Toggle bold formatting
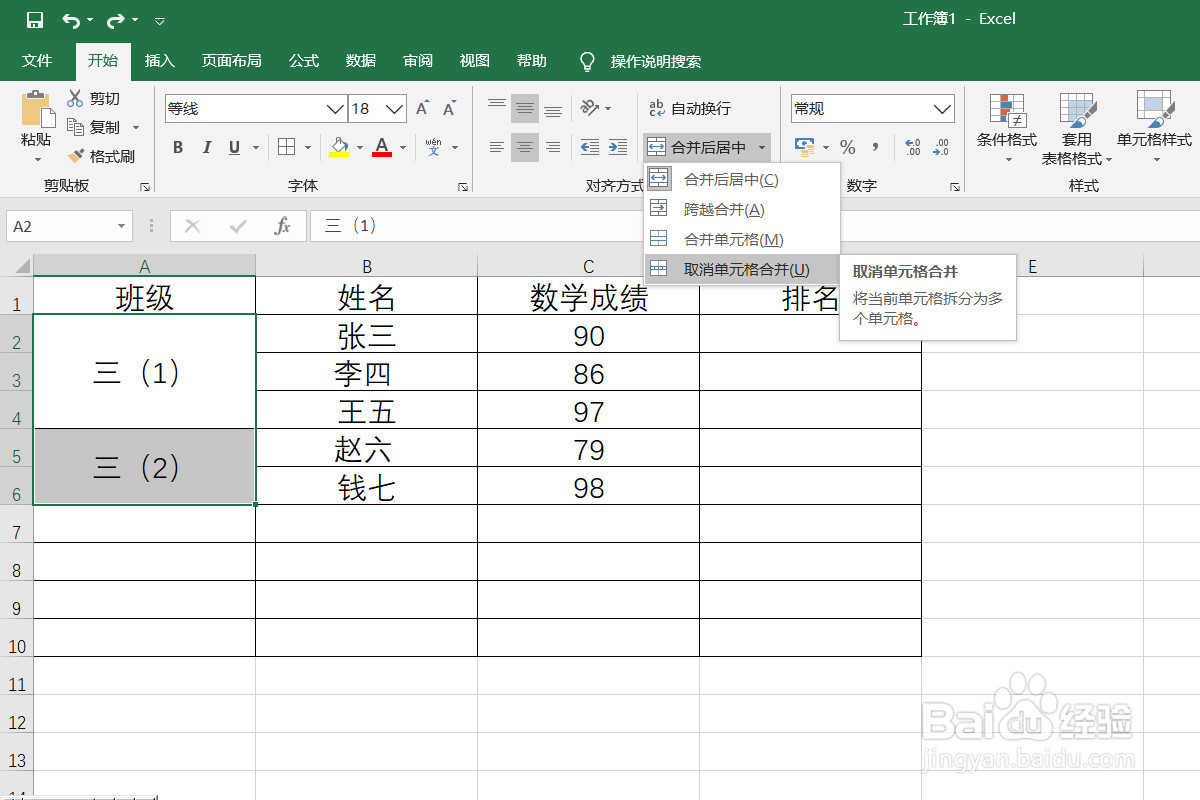1200x800 pixels. [x=177, y=147]
